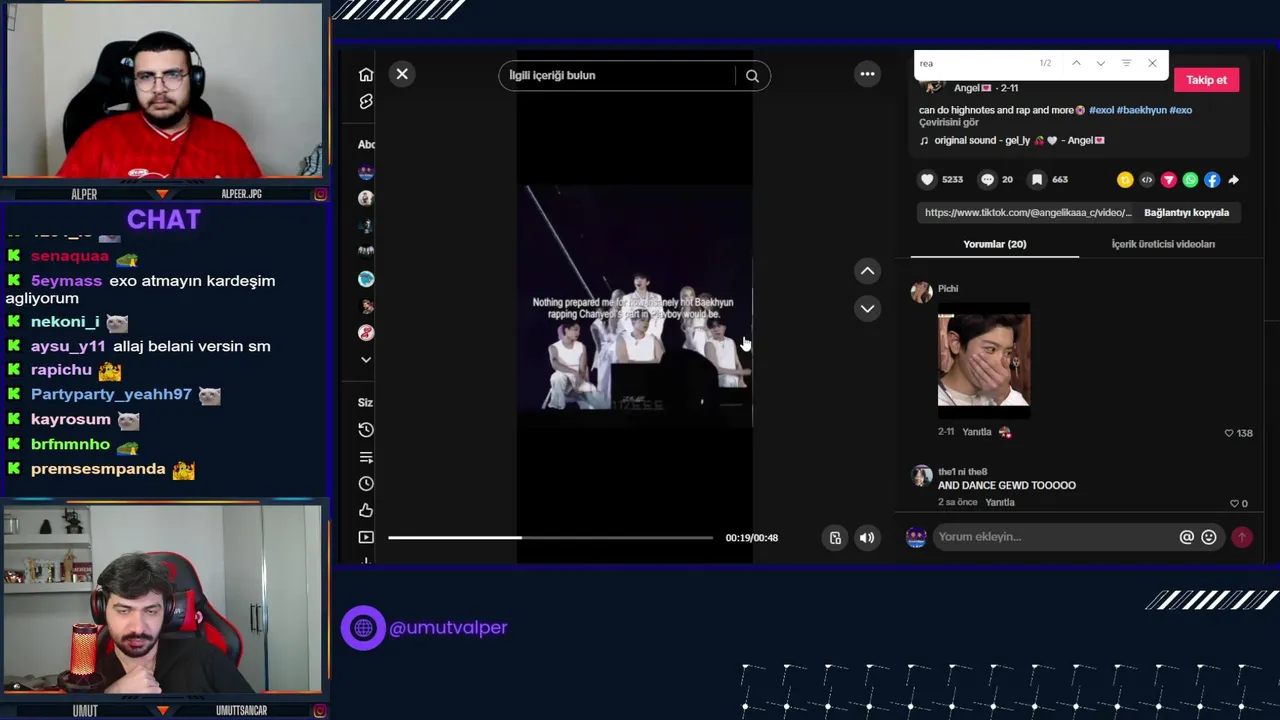1280x720 pixels.
Task: Open the Liked videos thumbs-up icon
Action: (366, 511)
